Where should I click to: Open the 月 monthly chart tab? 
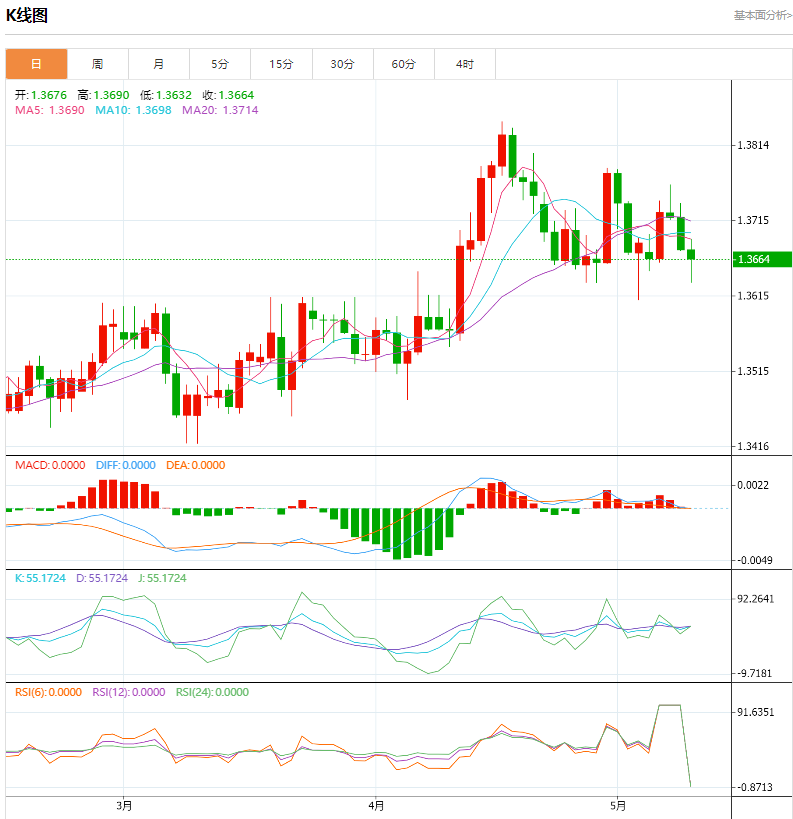[159, 64]
